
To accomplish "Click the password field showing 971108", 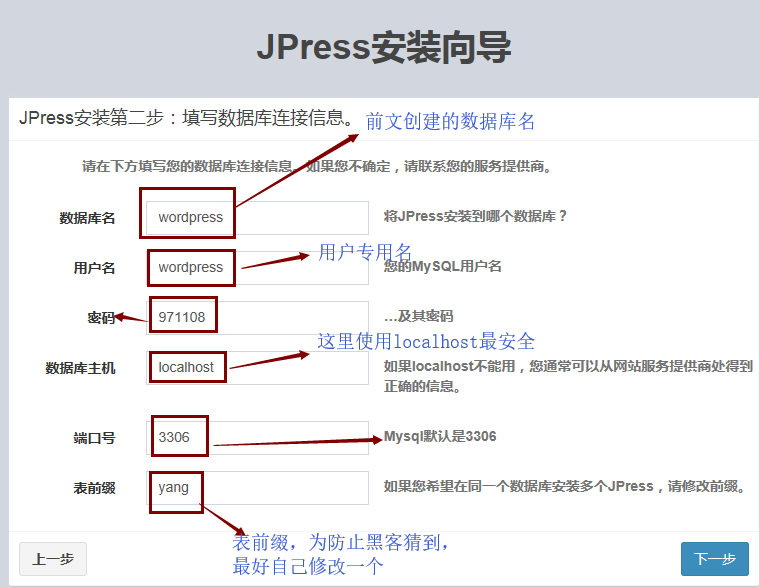I will click(257, 317).
